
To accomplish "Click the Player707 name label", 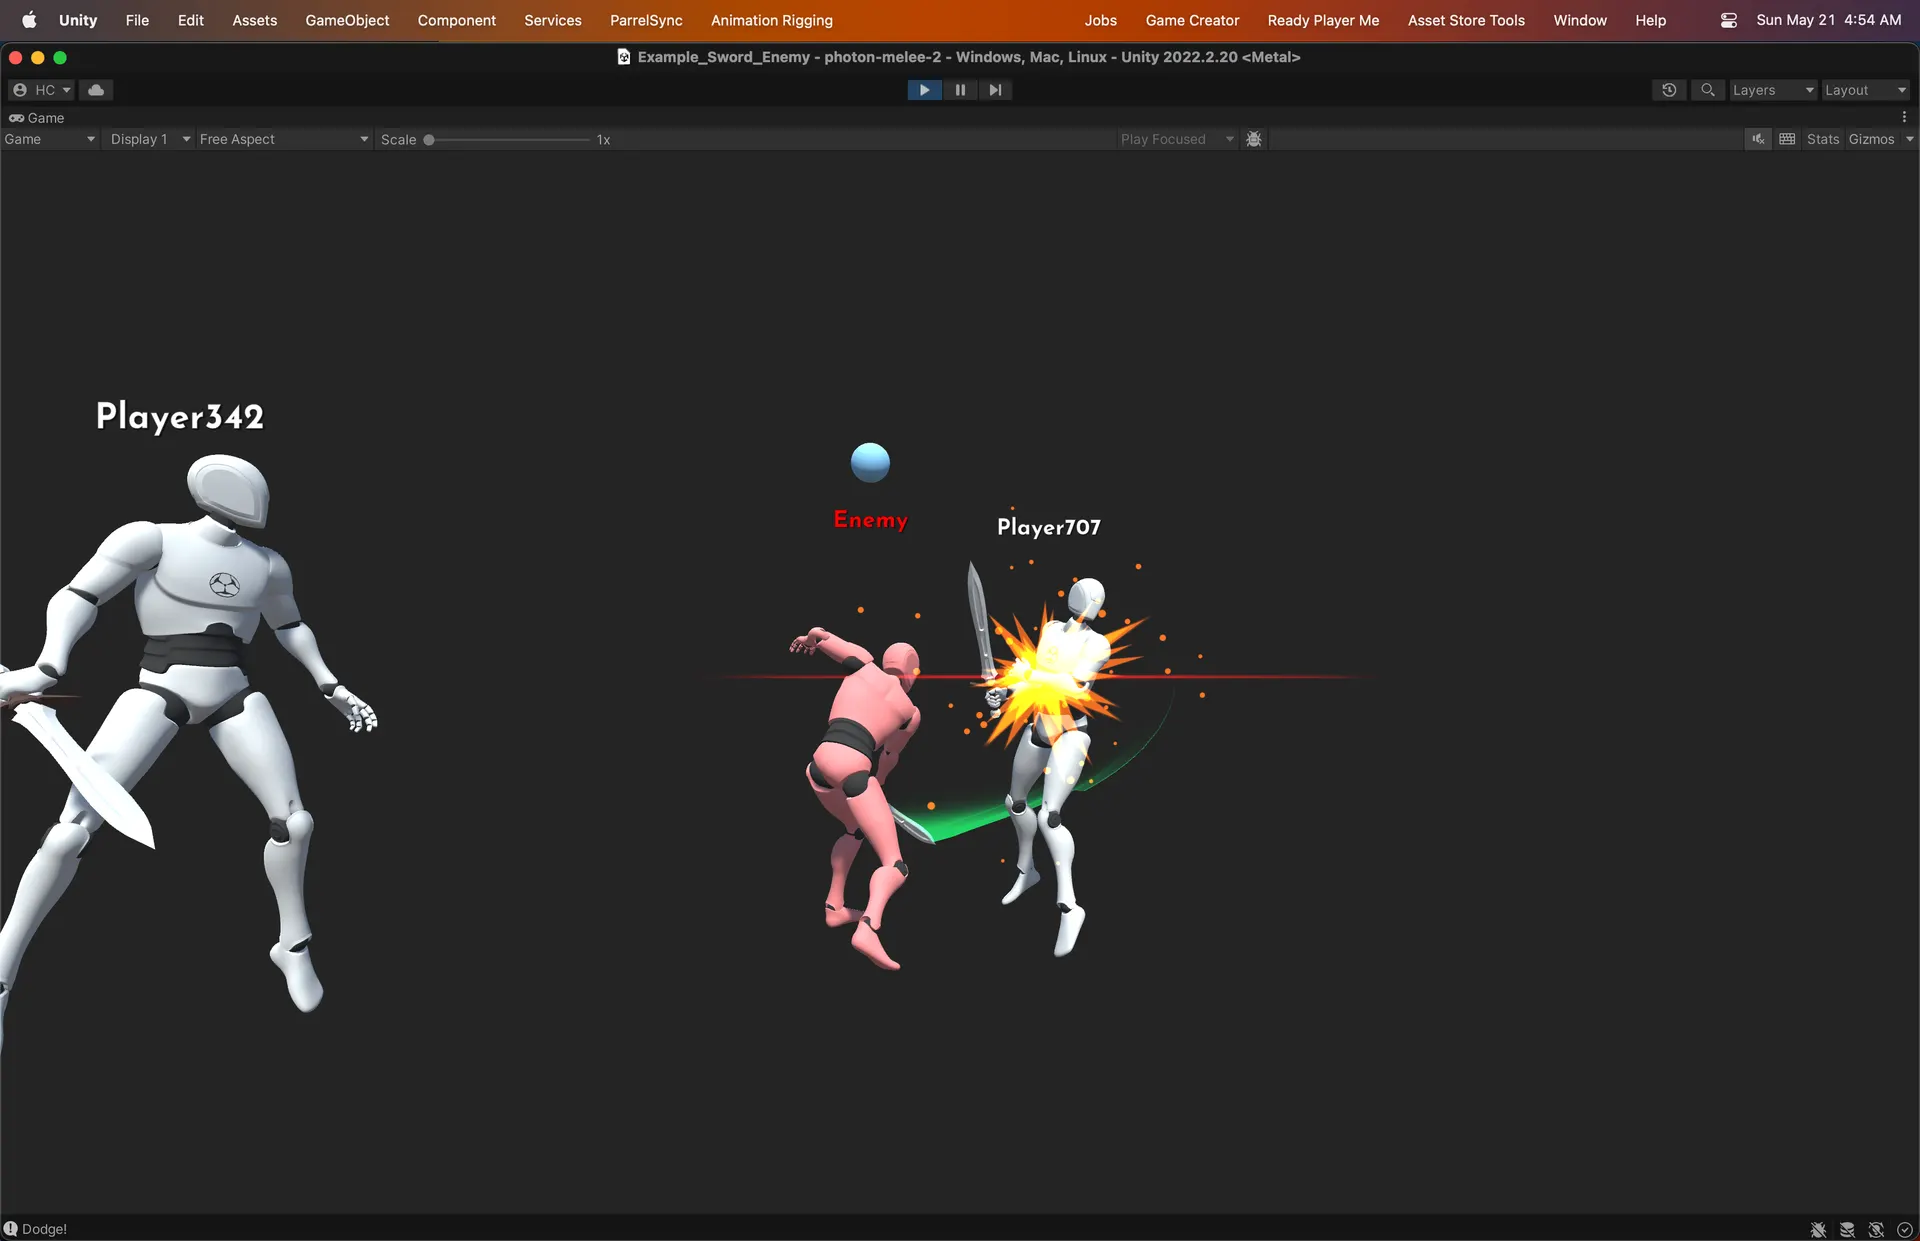I will coord(1049,527).
